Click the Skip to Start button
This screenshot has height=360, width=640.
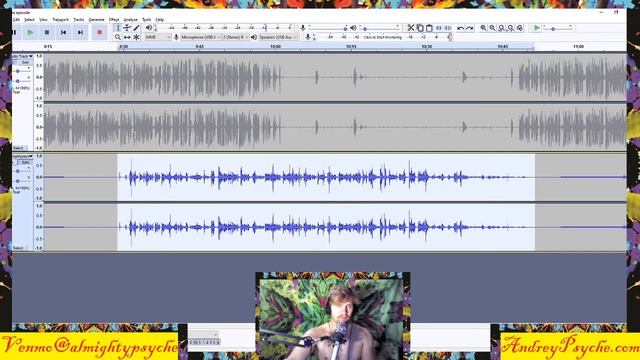[64, 32]
